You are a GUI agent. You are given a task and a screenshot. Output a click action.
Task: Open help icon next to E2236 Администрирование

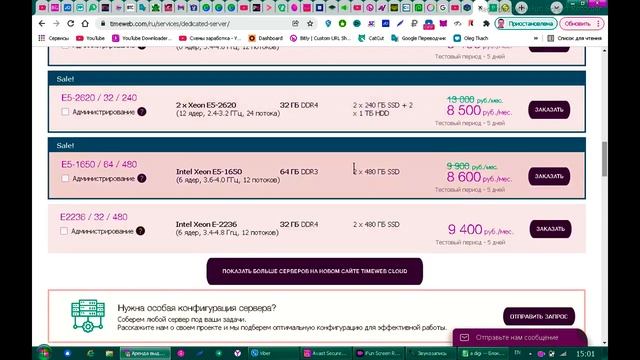[140, 231]
